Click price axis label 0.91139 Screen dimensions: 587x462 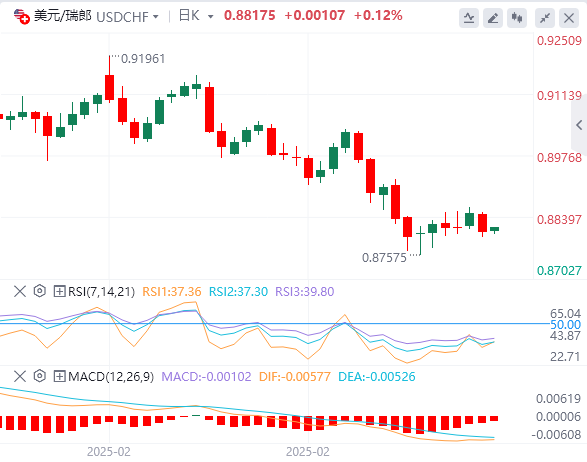click(x=559, y=96)
